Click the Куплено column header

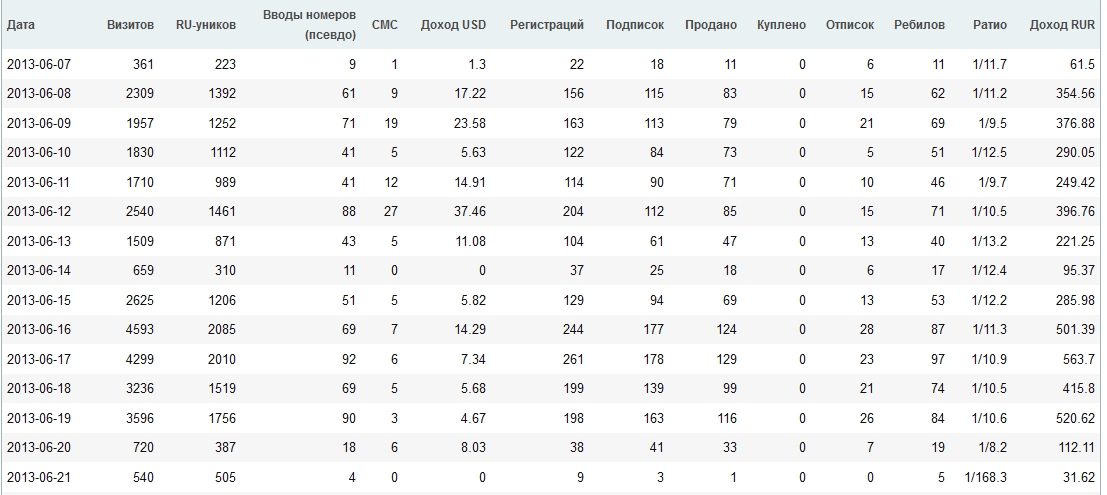(x=781, y=24)
